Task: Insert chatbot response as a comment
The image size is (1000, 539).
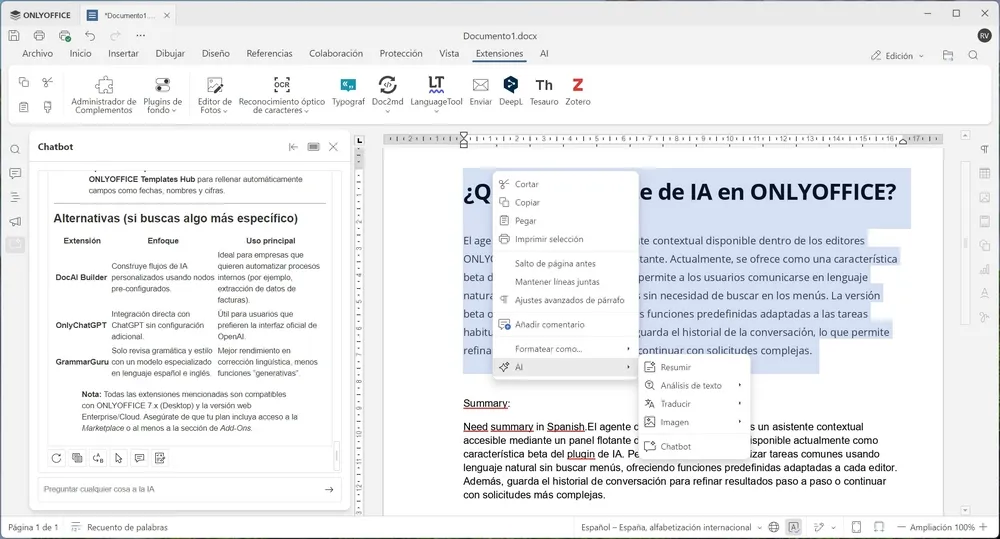Action: [139, 458]
